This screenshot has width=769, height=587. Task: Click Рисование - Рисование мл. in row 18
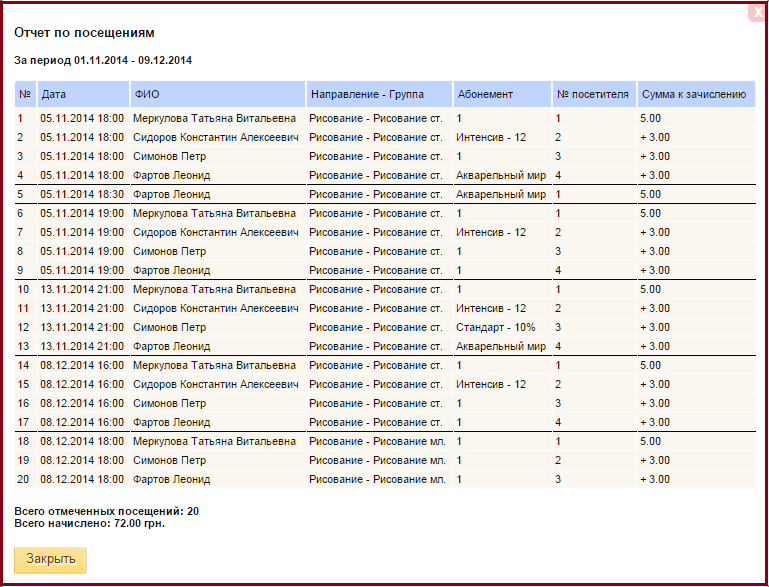pos(377,441)
